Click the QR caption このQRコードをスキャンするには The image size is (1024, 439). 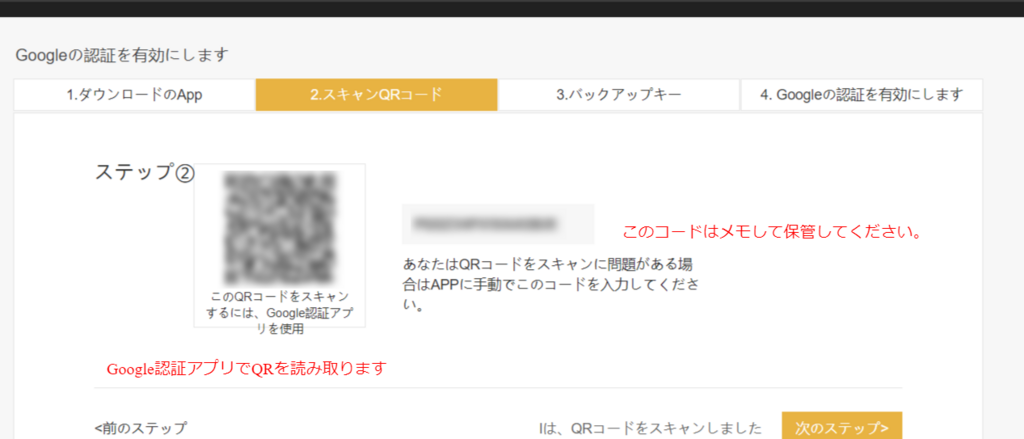coord(279,312)
